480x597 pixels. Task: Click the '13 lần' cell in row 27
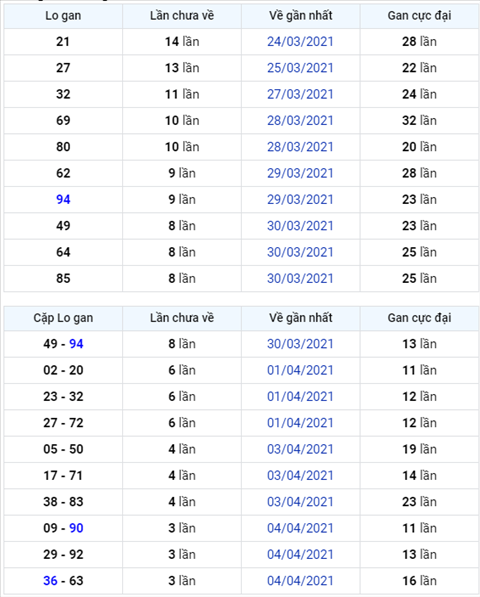[182, 68]
